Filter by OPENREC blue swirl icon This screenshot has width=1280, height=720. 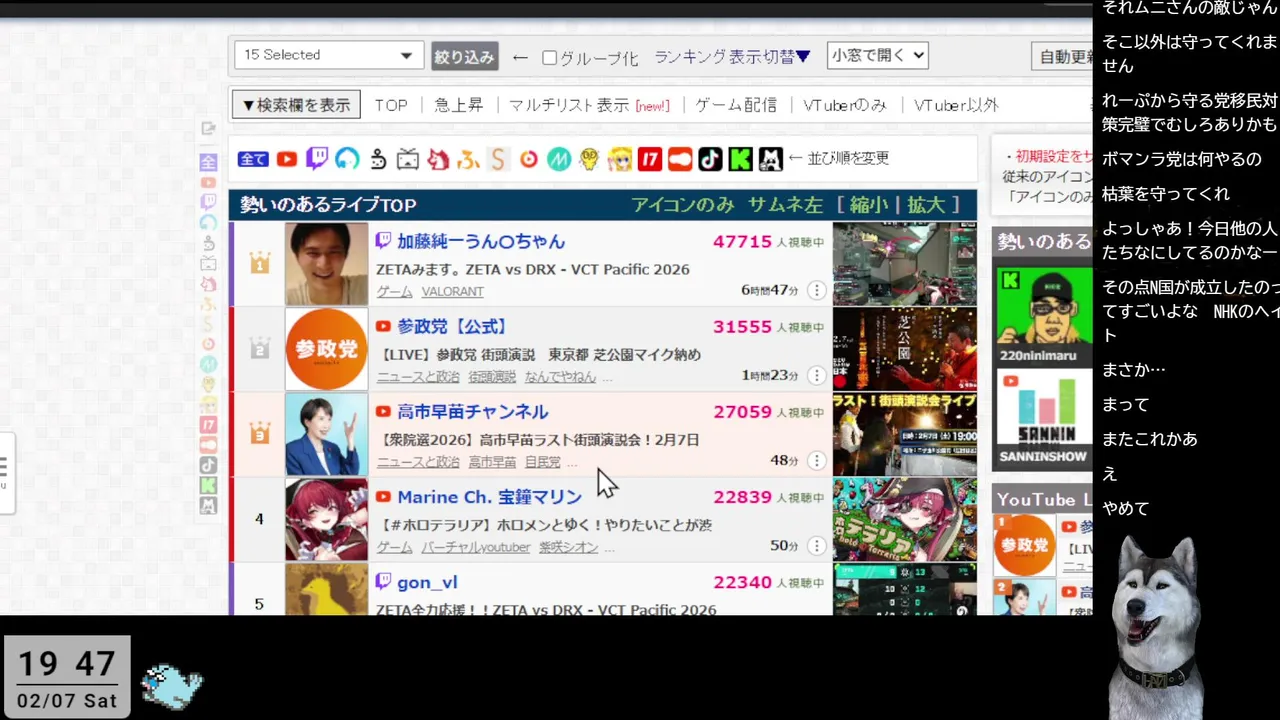click(347, 158)
